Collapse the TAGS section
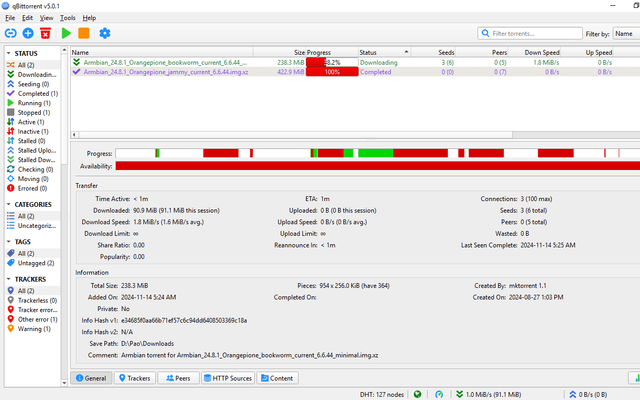Image resolution: width=640 pixels, height=400 pixels. click(9, 242)
